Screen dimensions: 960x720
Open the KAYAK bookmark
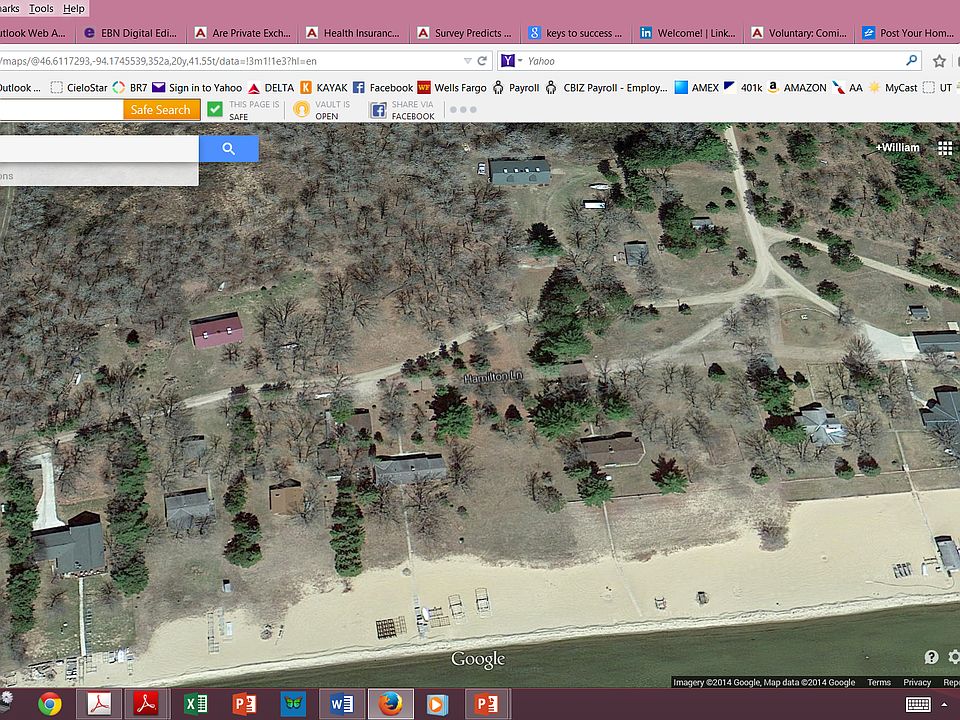pos(324,88)
